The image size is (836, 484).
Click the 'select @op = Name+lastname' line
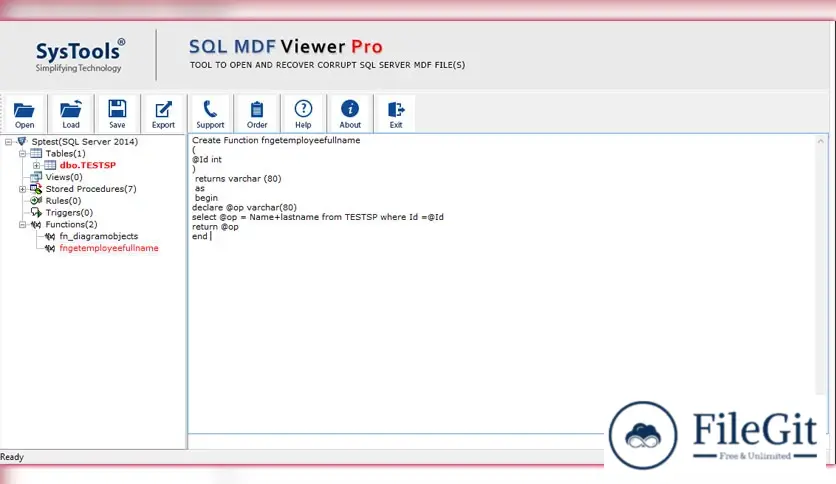(318, 217)
